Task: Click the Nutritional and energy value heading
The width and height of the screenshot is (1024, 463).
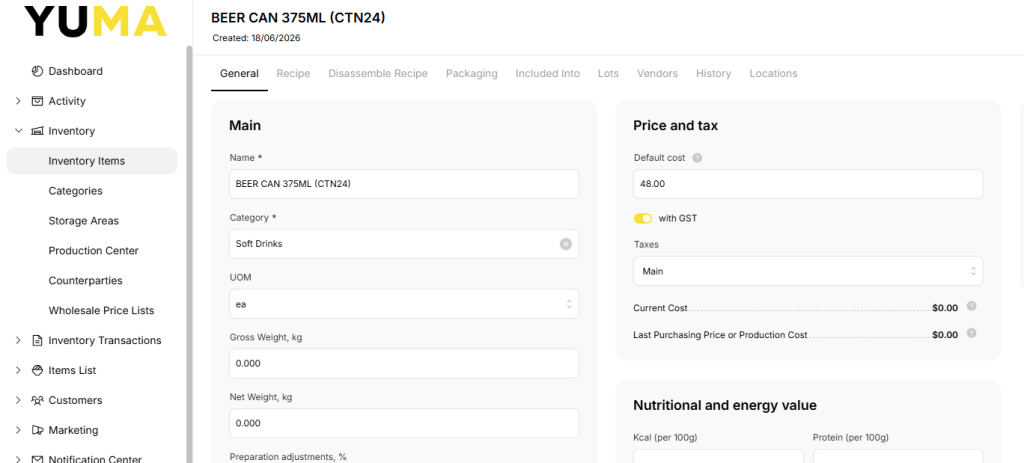Action: point(725,405)
